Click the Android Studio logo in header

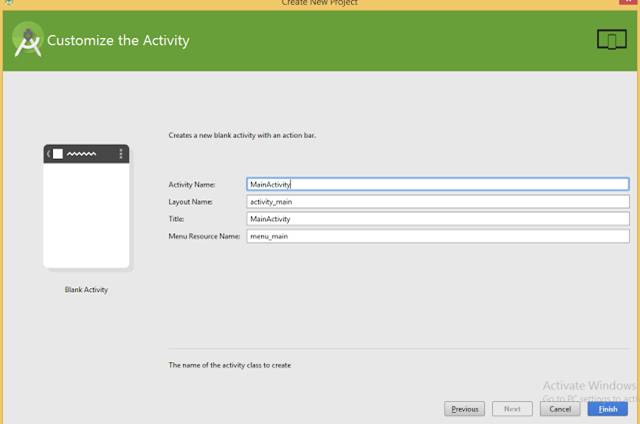[x=27, y=39]
